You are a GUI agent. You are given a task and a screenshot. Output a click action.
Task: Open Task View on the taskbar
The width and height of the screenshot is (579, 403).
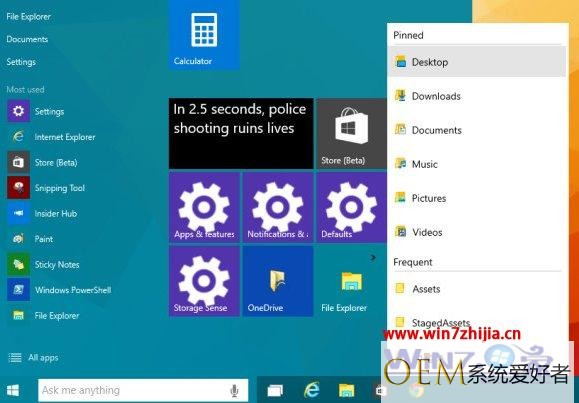(x=275, y=390)
